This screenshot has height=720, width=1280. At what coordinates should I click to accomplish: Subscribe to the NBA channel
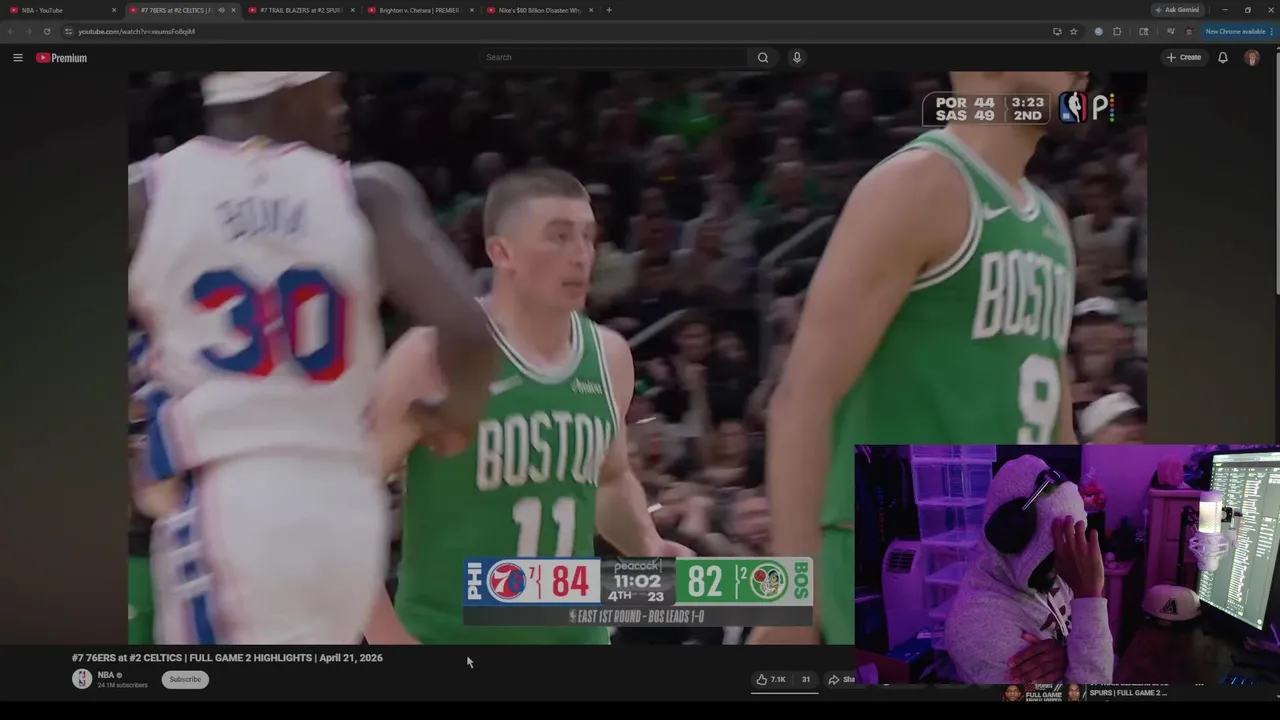(185, 680)
